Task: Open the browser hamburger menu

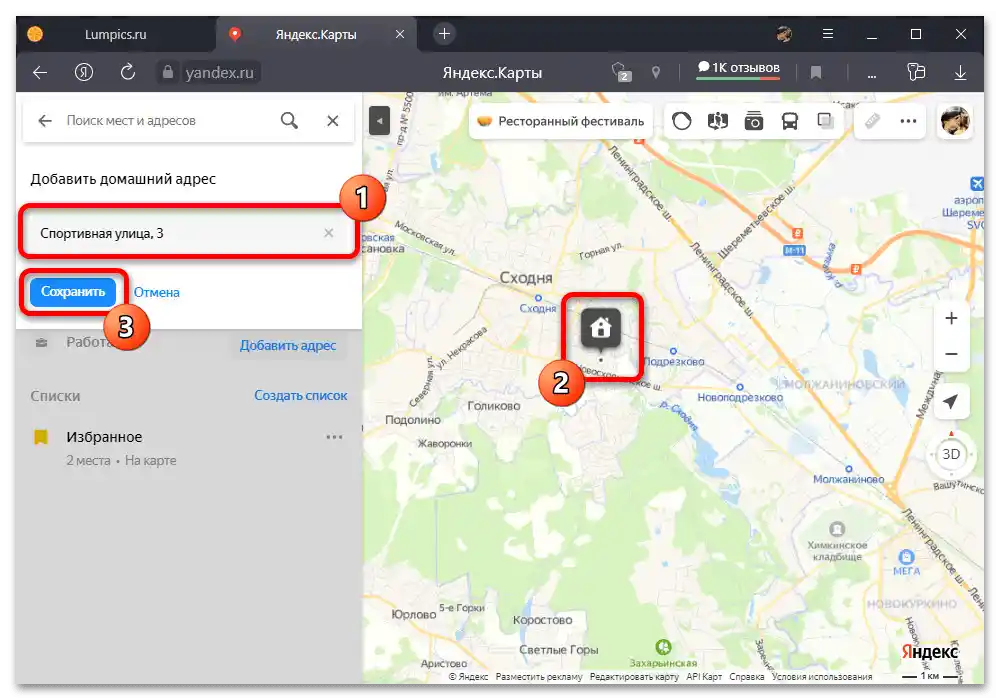Action: (x=828, y=34)
